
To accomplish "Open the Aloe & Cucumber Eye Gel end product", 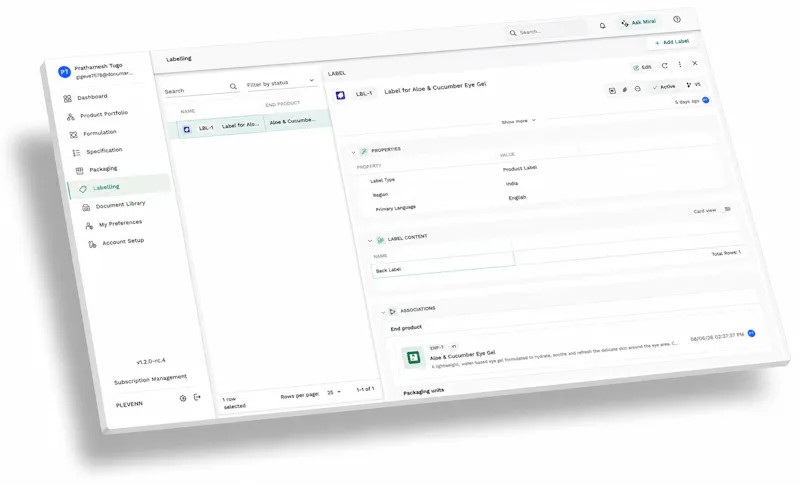I will coord(462,354).
